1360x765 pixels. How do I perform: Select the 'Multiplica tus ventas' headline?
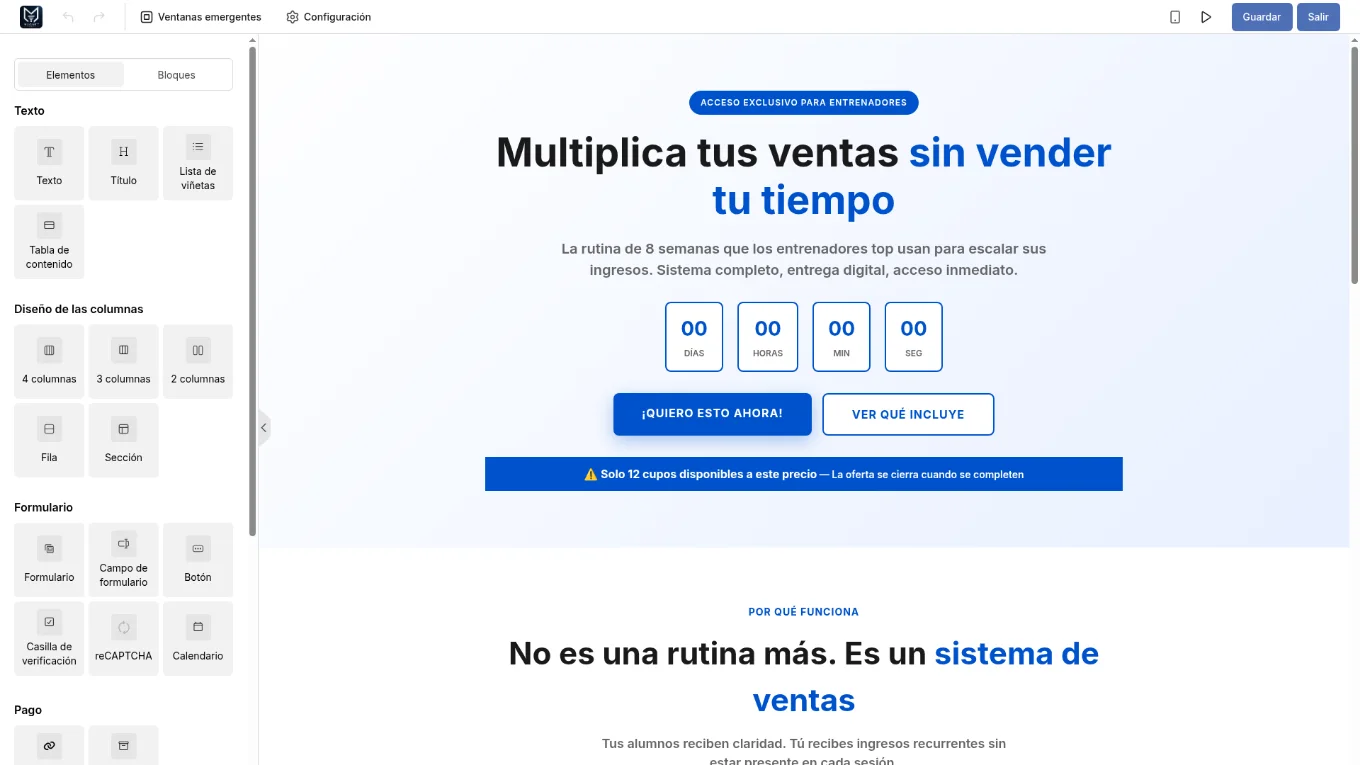tap(804, 176)
